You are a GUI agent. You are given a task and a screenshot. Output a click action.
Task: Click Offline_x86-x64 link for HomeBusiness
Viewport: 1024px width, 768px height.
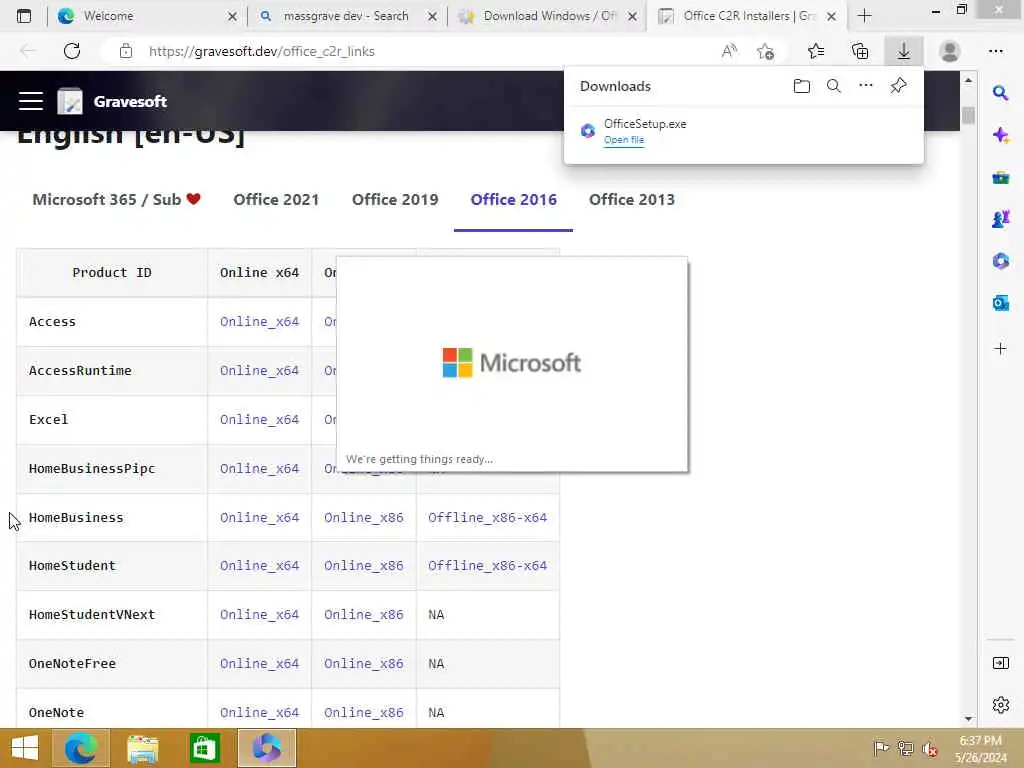487,517
